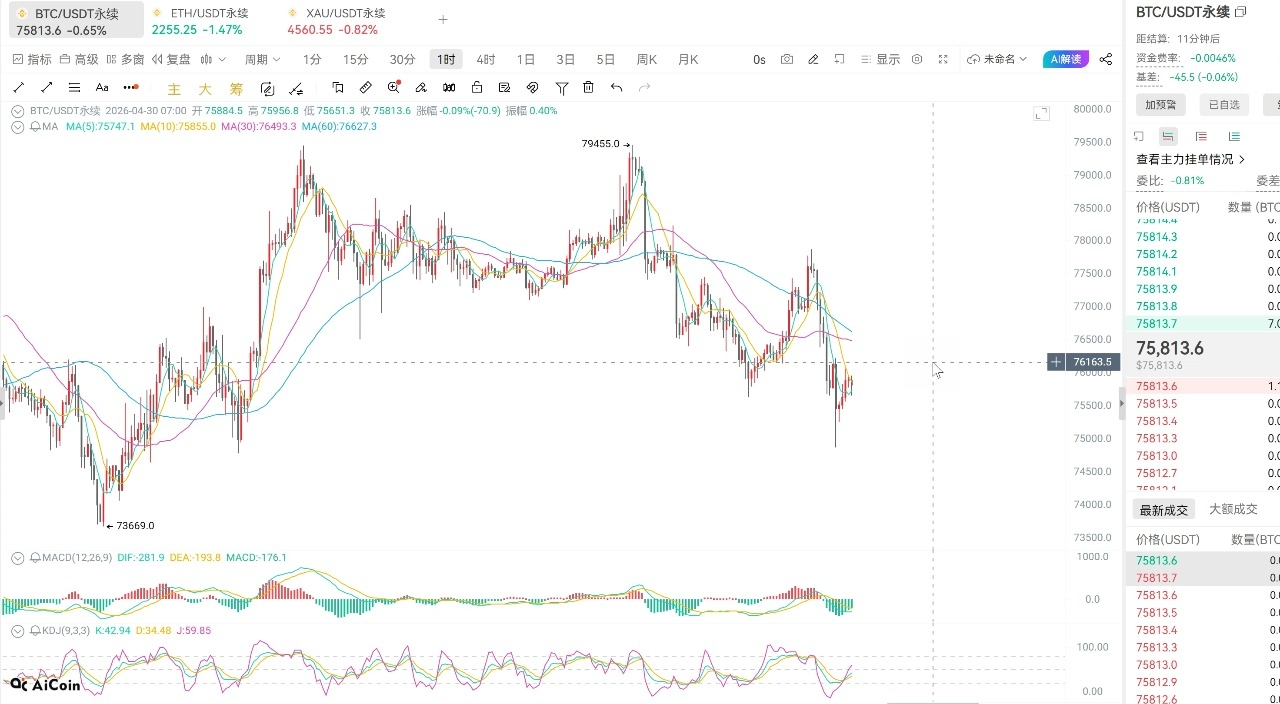Click the 0s refresh interval
1280x704 pixels.
[759, 59]
